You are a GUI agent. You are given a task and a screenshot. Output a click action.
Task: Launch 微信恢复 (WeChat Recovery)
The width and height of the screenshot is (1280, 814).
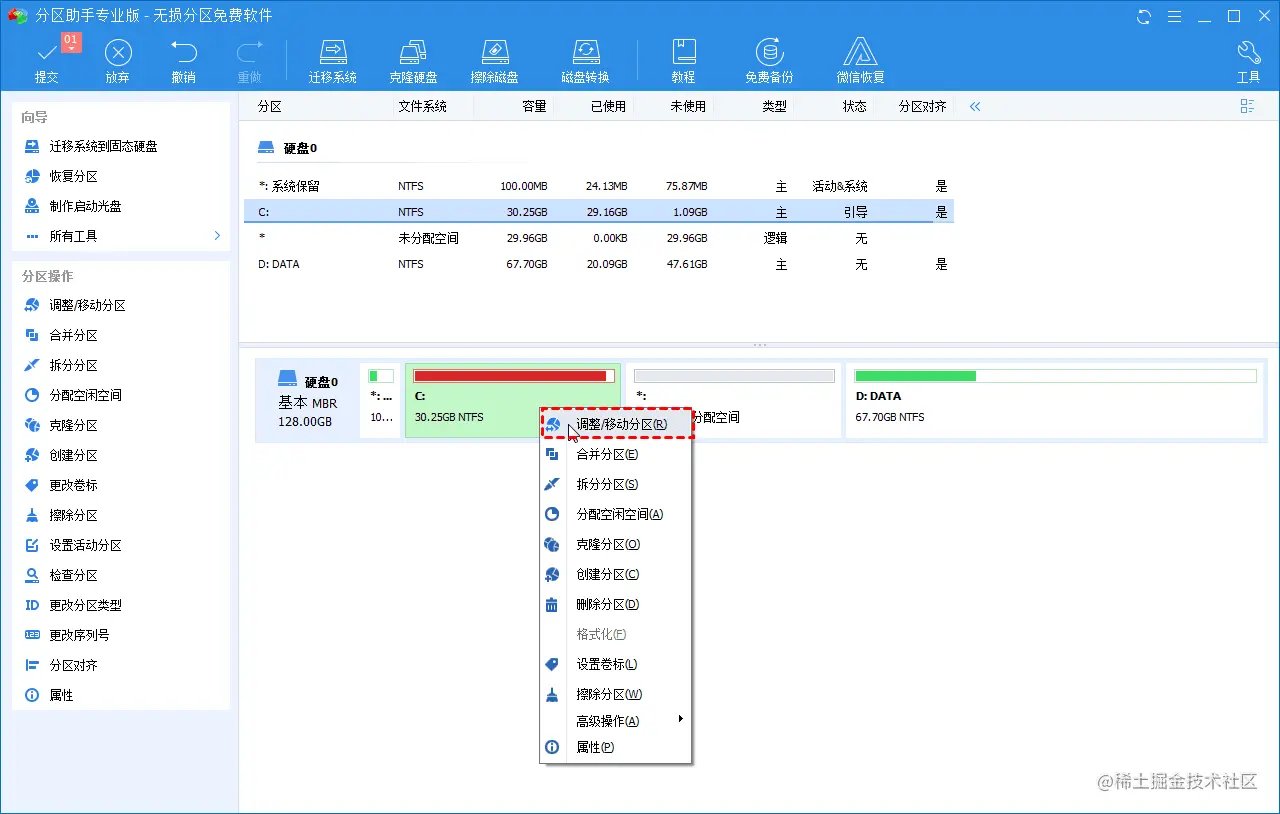859,58
